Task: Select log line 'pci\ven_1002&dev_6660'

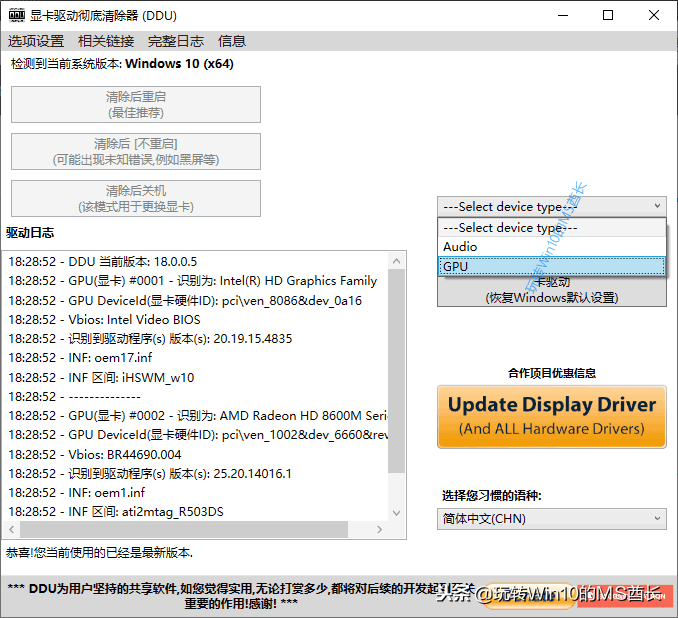Action: click(198, 435)
